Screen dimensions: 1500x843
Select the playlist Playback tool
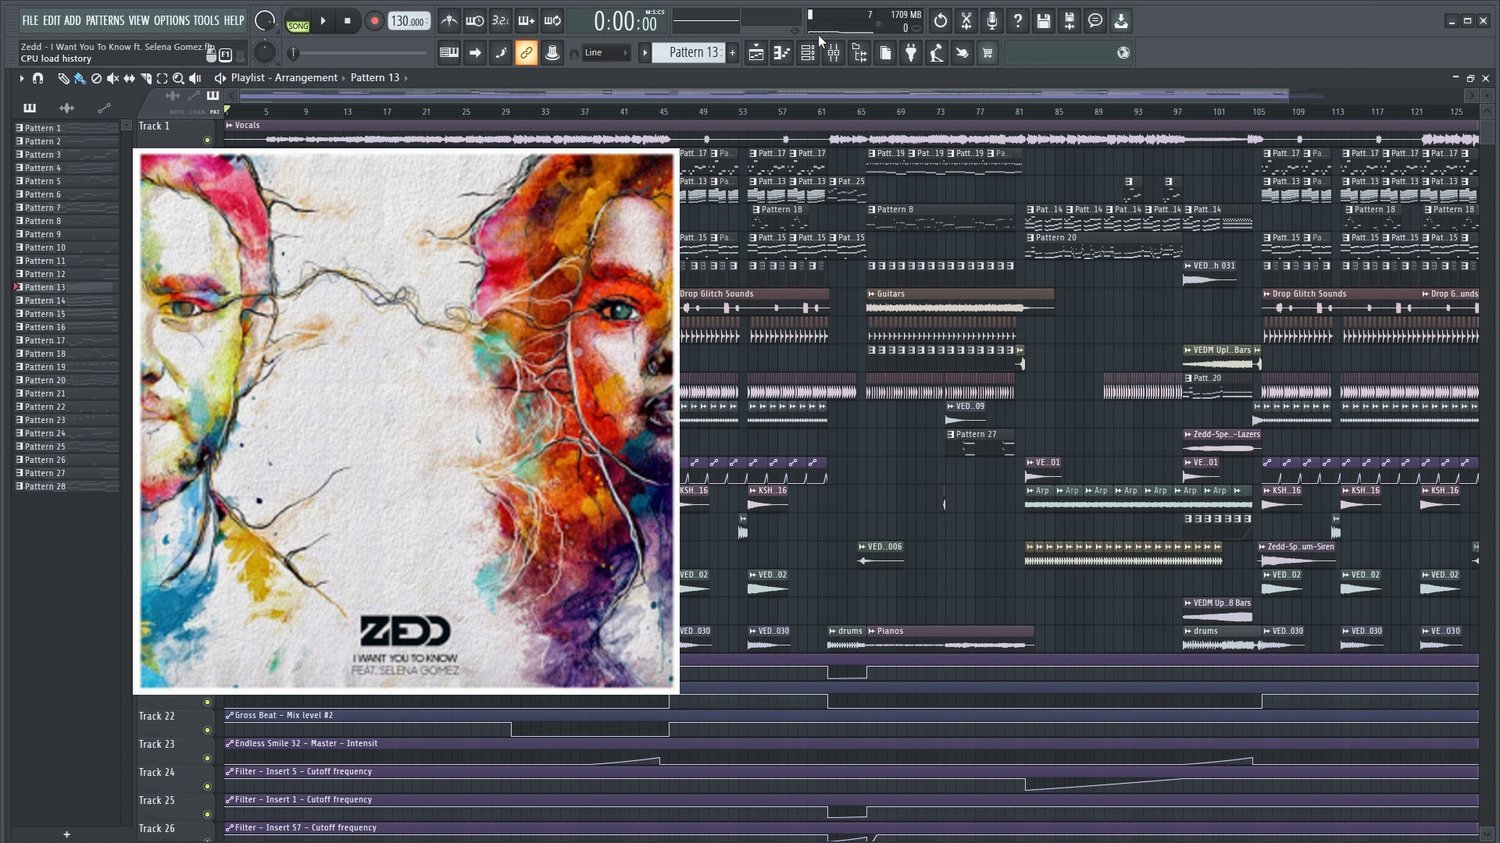(x=195, y=78)
